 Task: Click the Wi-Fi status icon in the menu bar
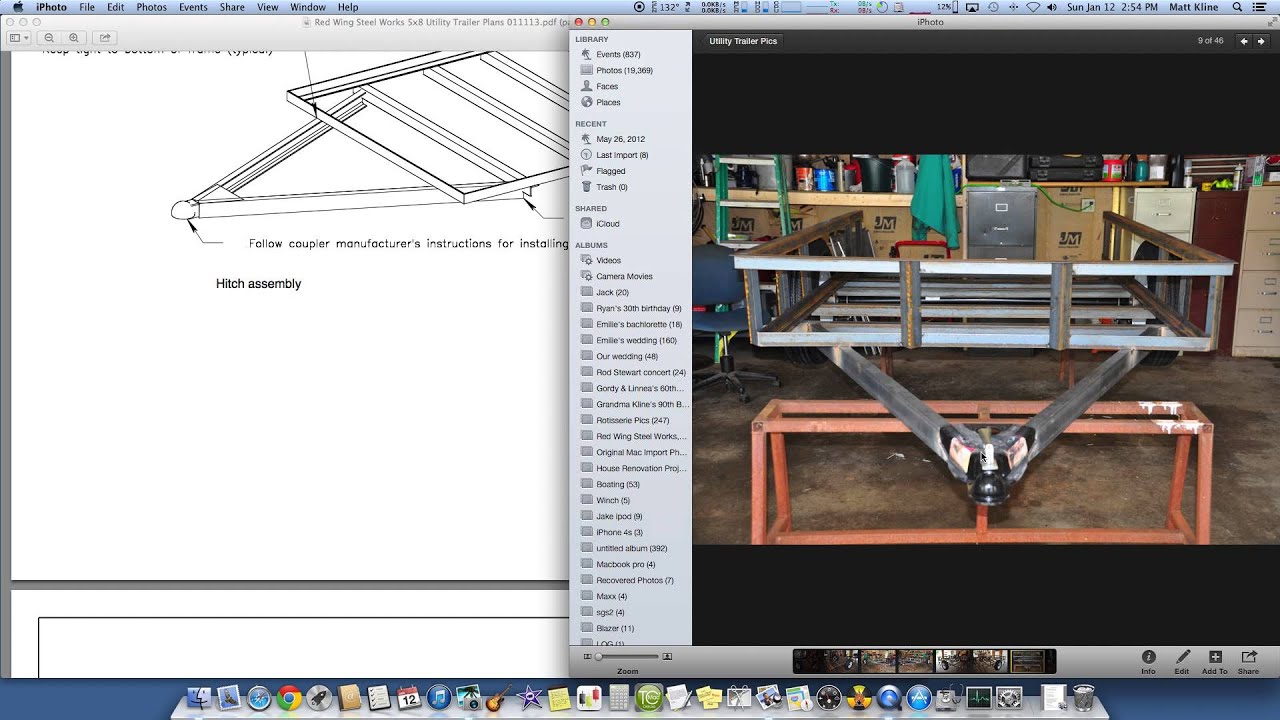1033,7
